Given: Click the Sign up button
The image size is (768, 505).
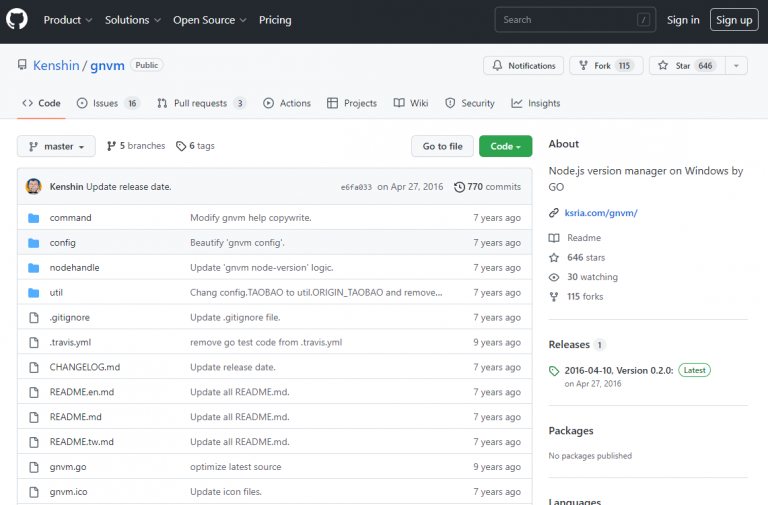Looking at the screenshot, I should [734, 20].
